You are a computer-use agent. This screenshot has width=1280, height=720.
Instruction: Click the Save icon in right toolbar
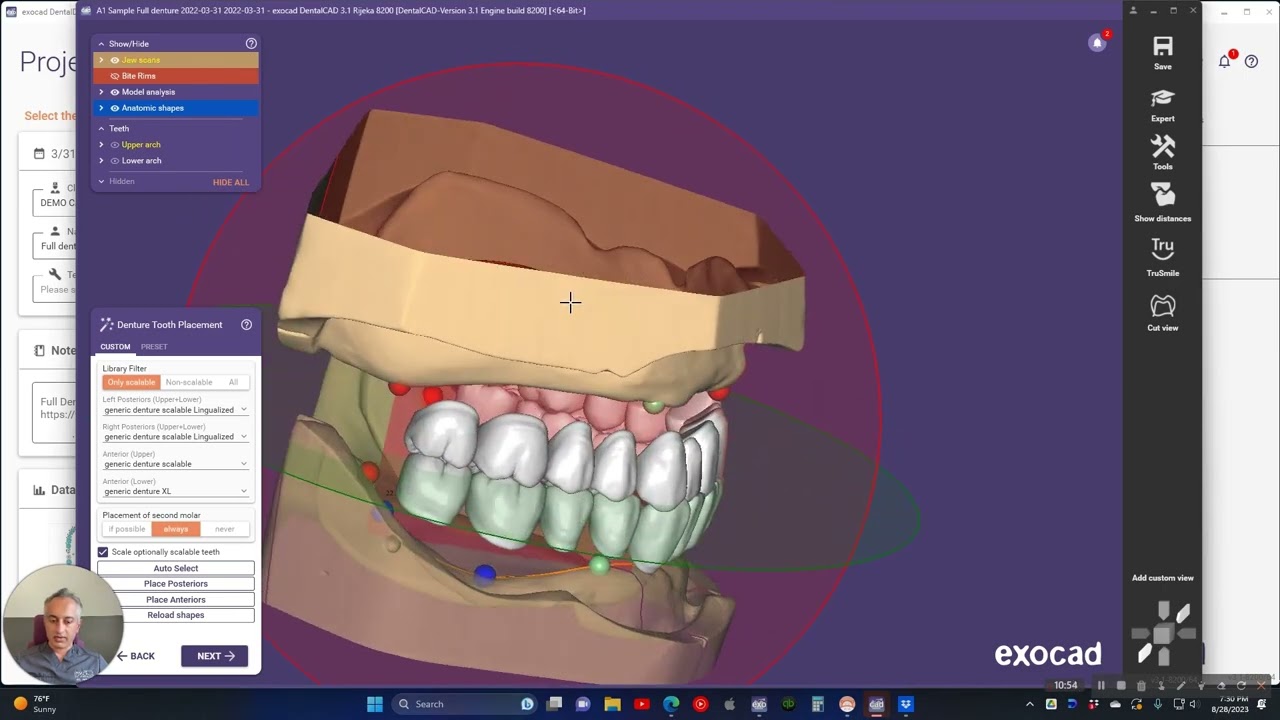click(x=1162, y=47)
